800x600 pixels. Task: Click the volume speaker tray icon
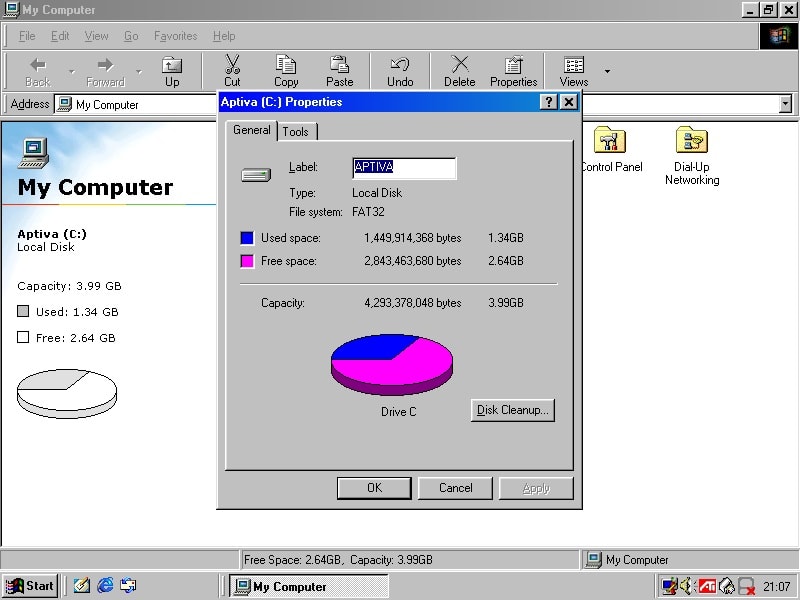[686, 586]
